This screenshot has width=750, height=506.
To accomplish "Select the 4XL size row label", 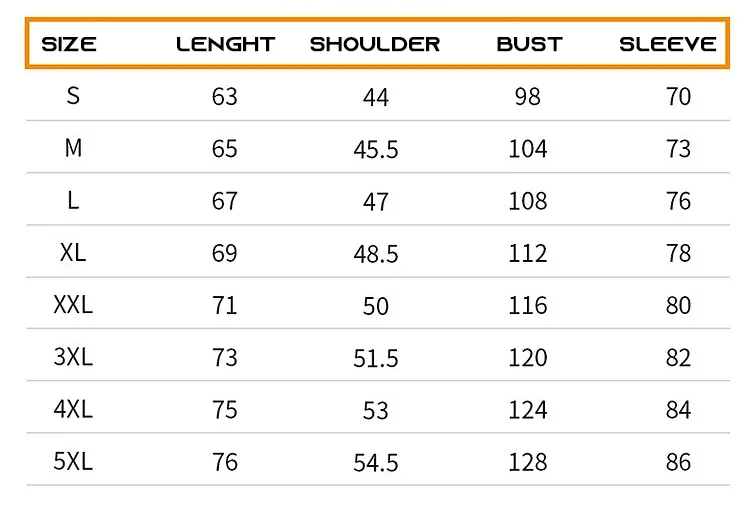I will 73,409.
